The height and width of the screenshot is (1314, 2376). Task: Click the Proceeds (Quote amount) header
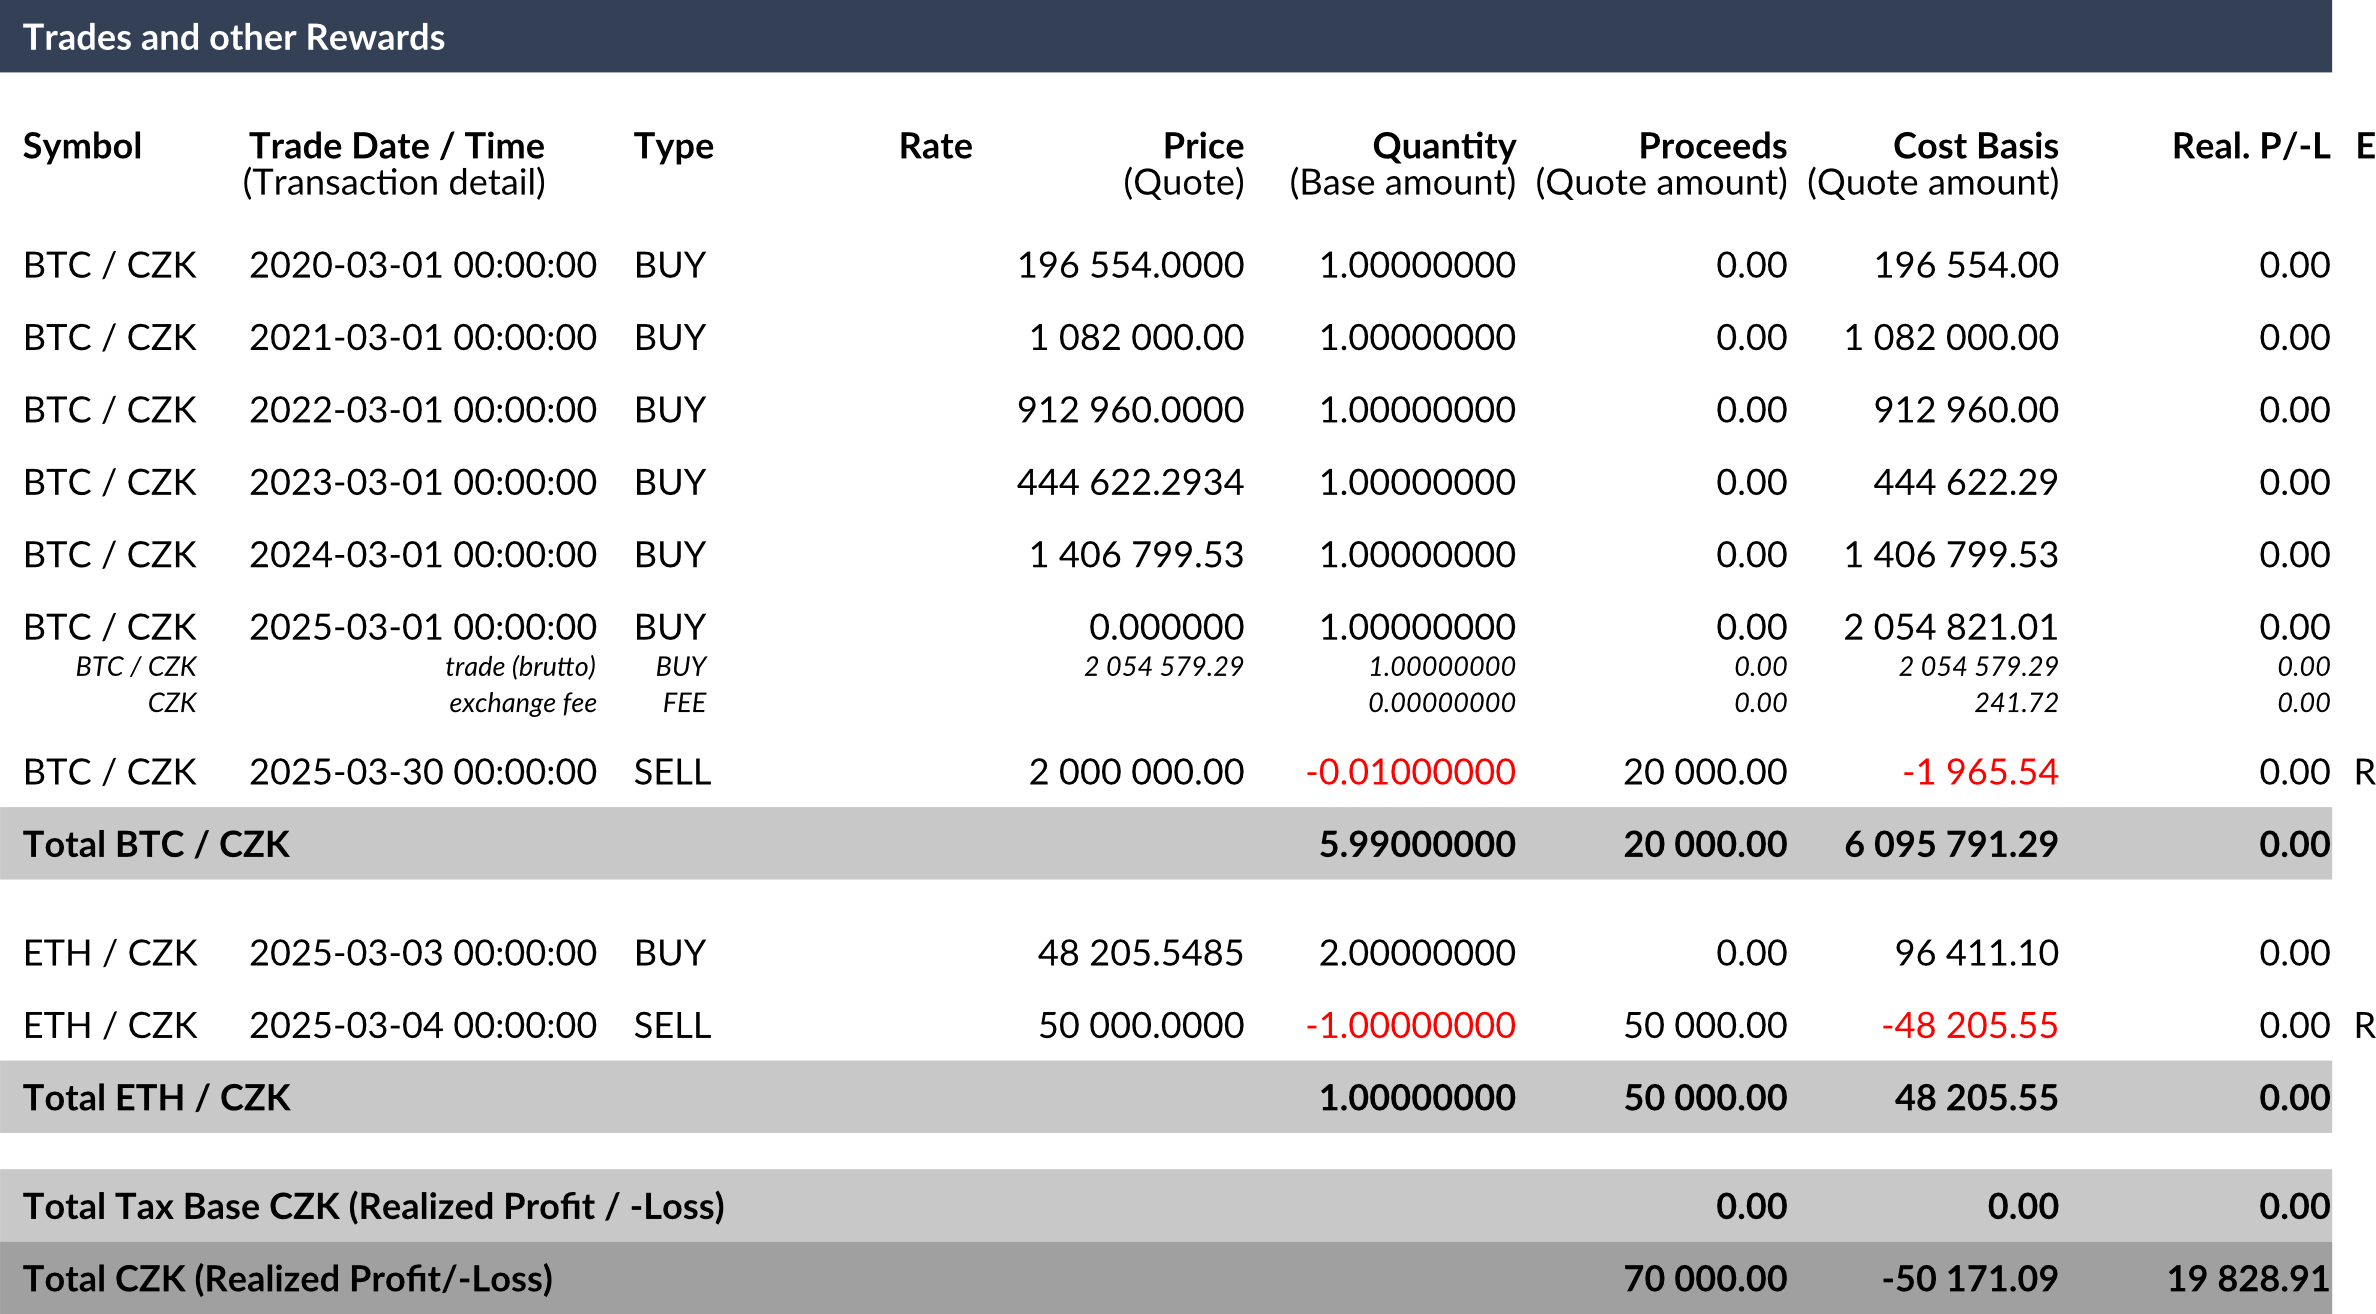click(x=1661, y=164)
